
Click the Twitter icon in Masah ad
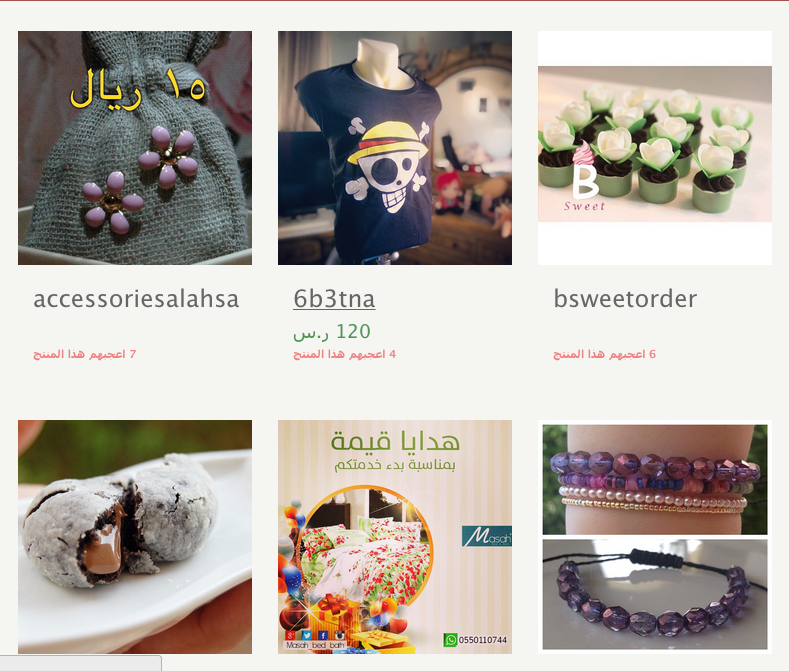click(306, 635)
